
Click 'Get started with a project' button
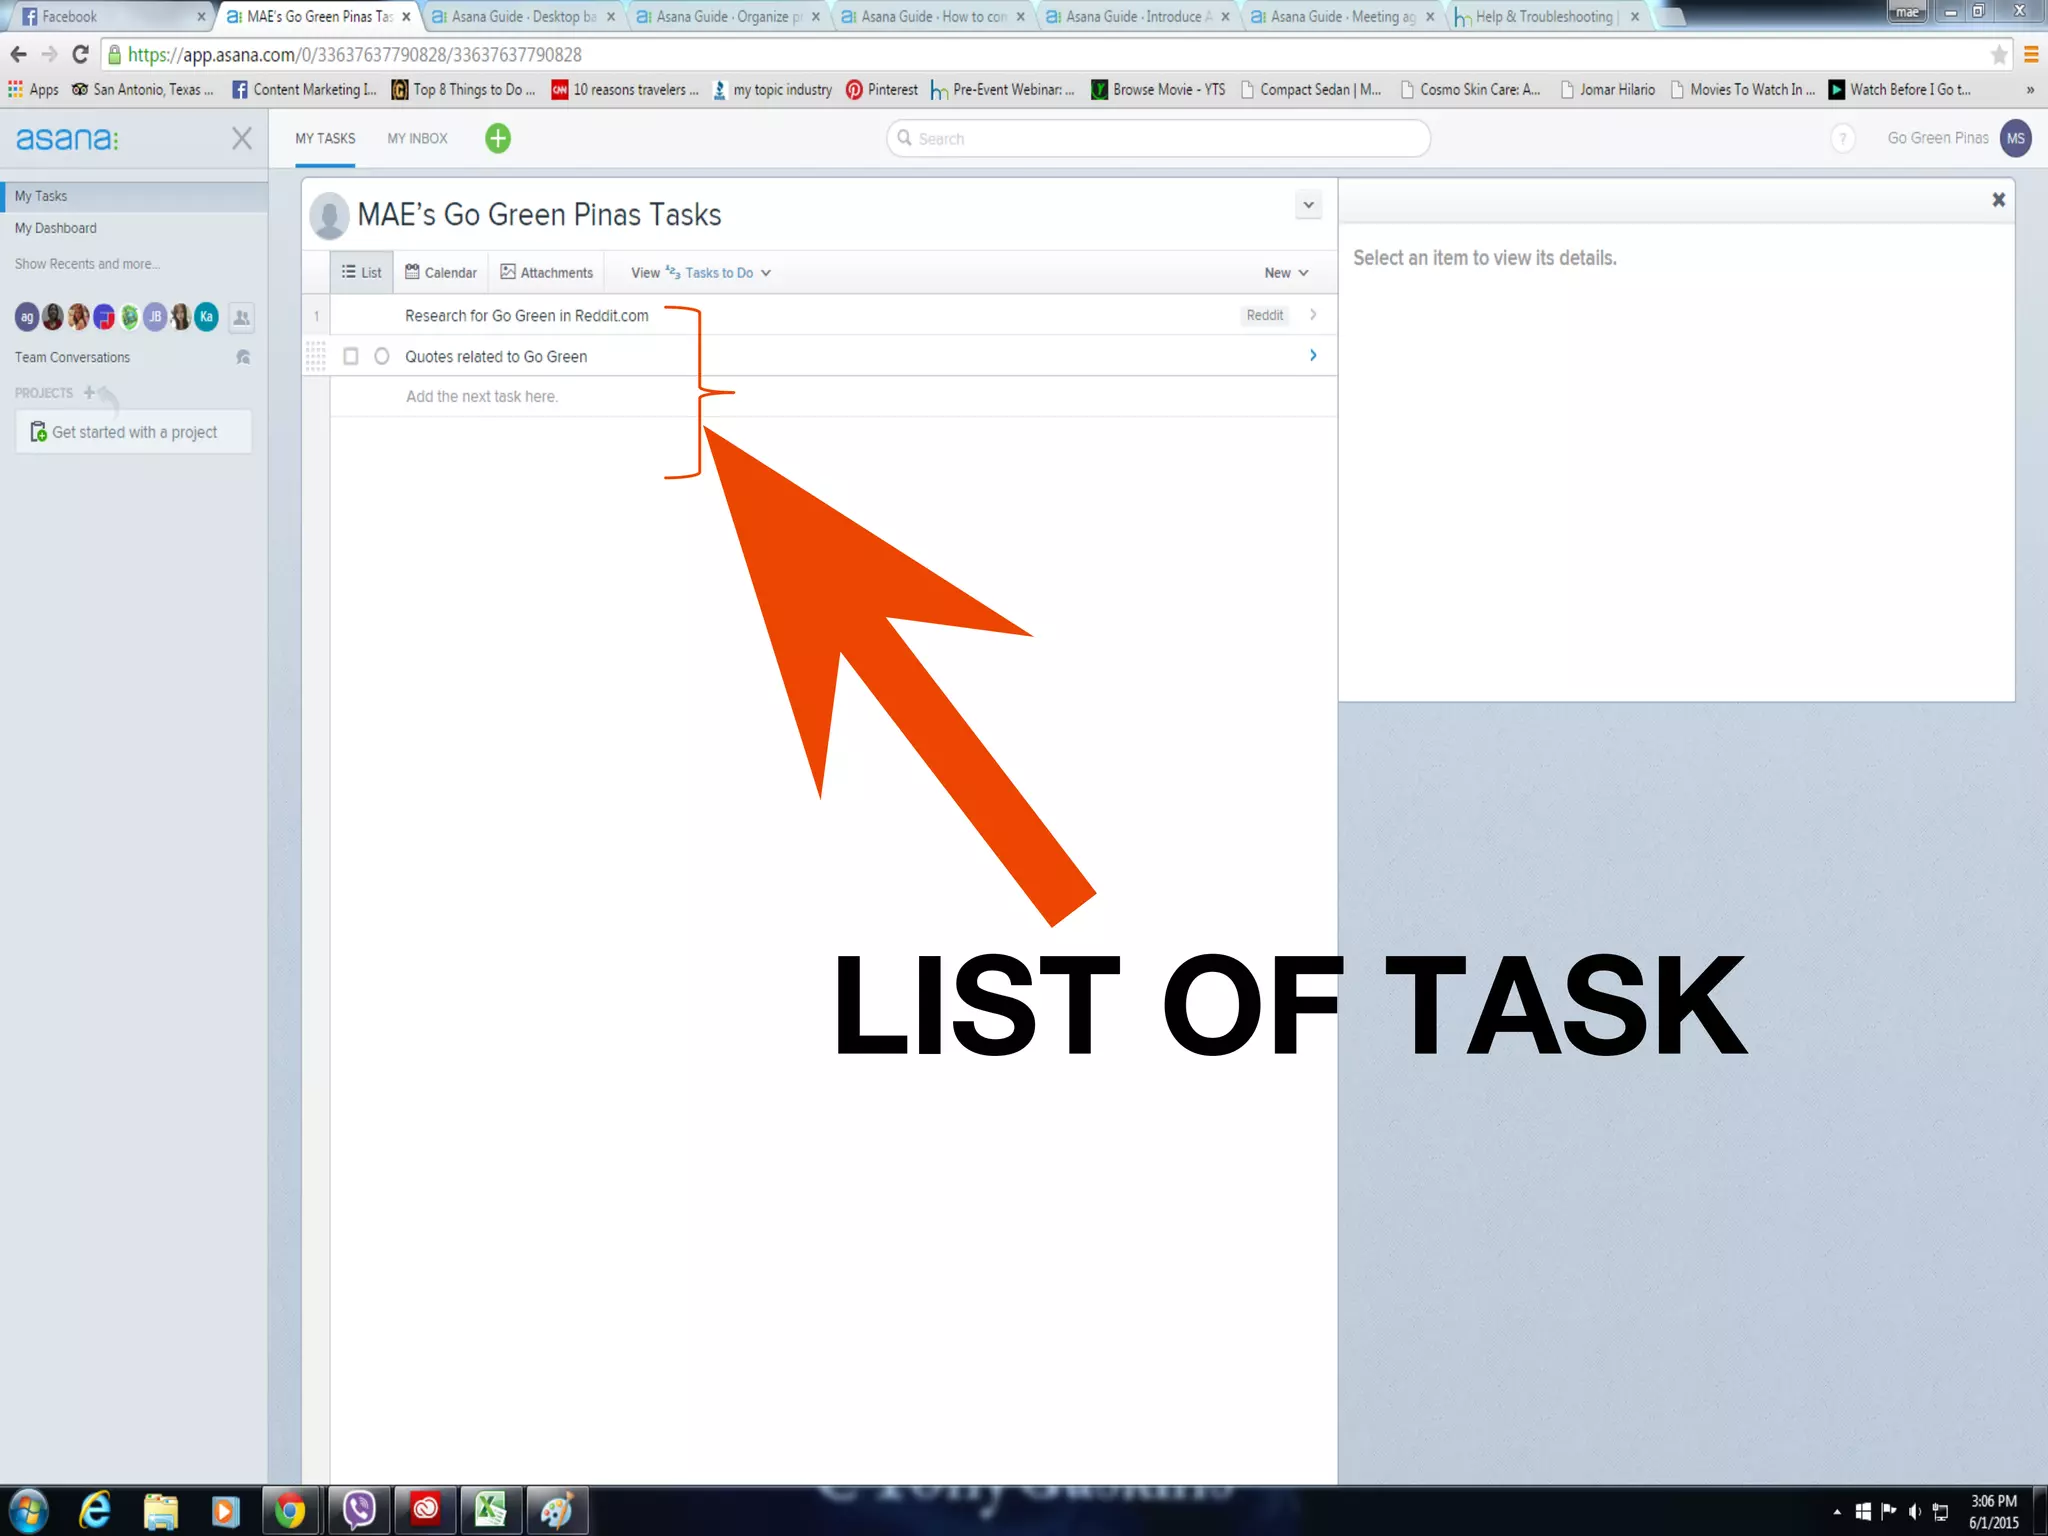[x=134, y=432]
